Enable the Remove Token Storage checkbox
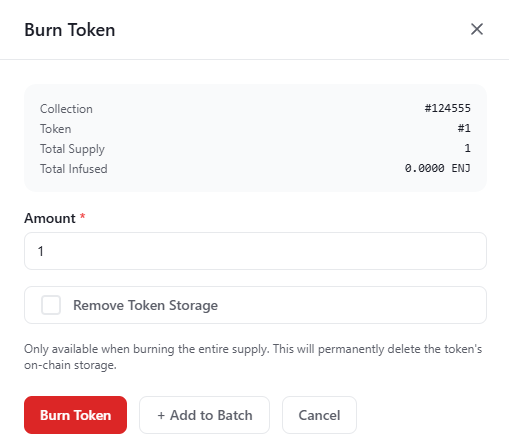Image resolution: width=509 pixels, height=445 pixels. (x=51, y=305)
